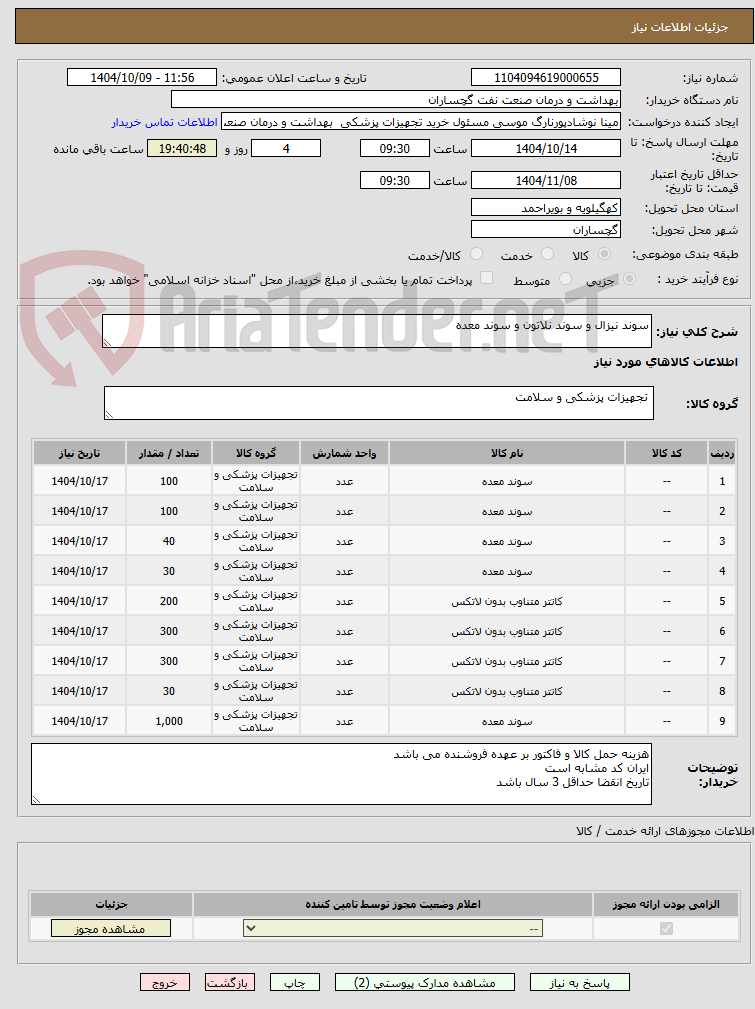Click the نام کالا column header
755x1009 pixels.
(x=507, y=453)
